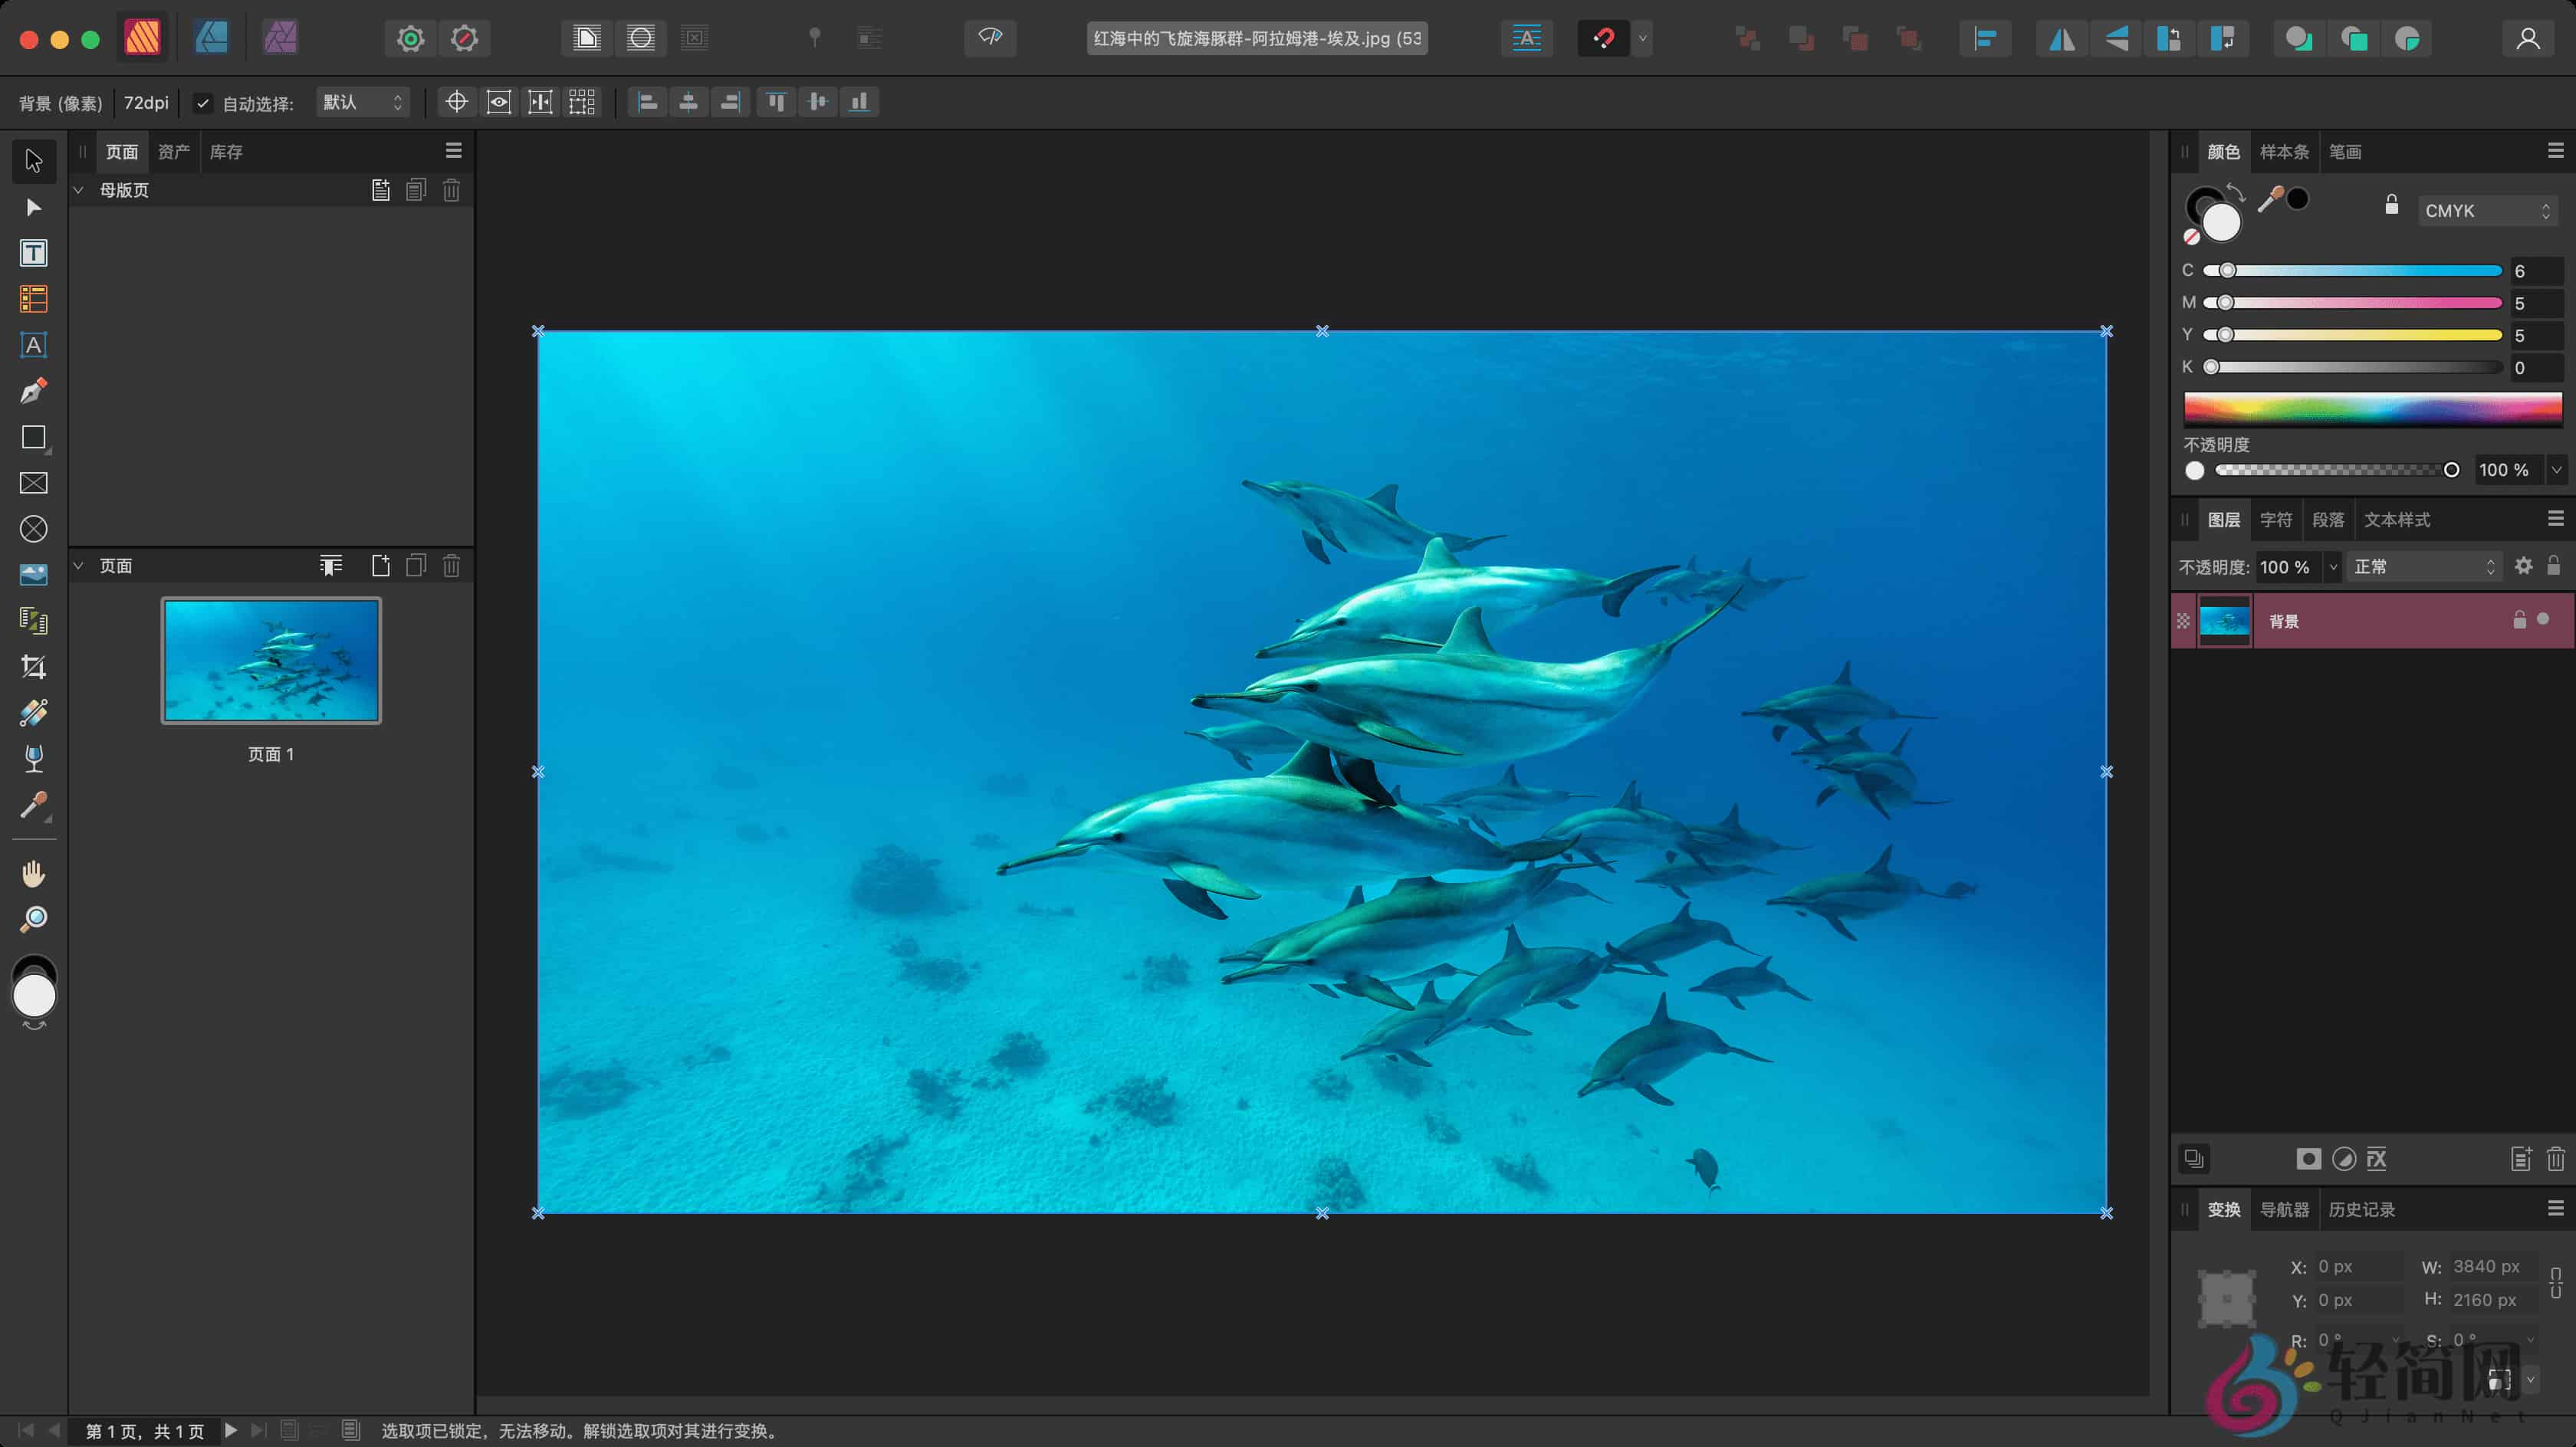Select the Zoom tool
Image resolution: width=2576 pixels, height=1447 pixels.
[x=34, y=919]
